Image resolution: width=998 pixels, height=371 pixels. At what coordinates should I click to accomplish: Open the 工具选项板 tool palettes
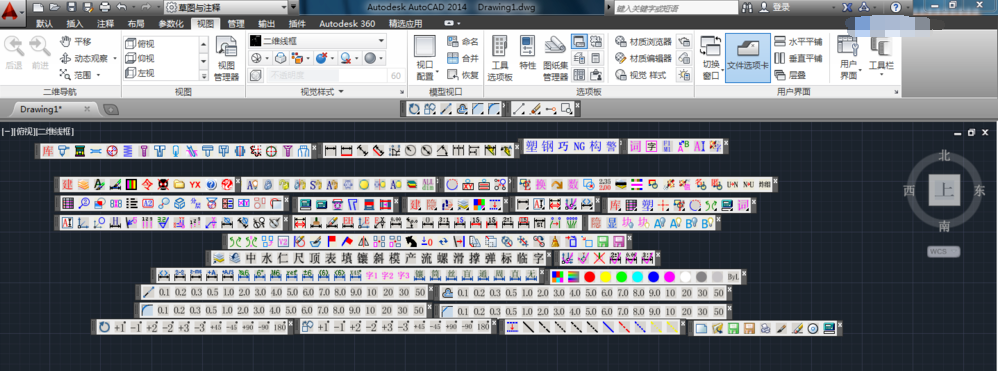[500, 59]
